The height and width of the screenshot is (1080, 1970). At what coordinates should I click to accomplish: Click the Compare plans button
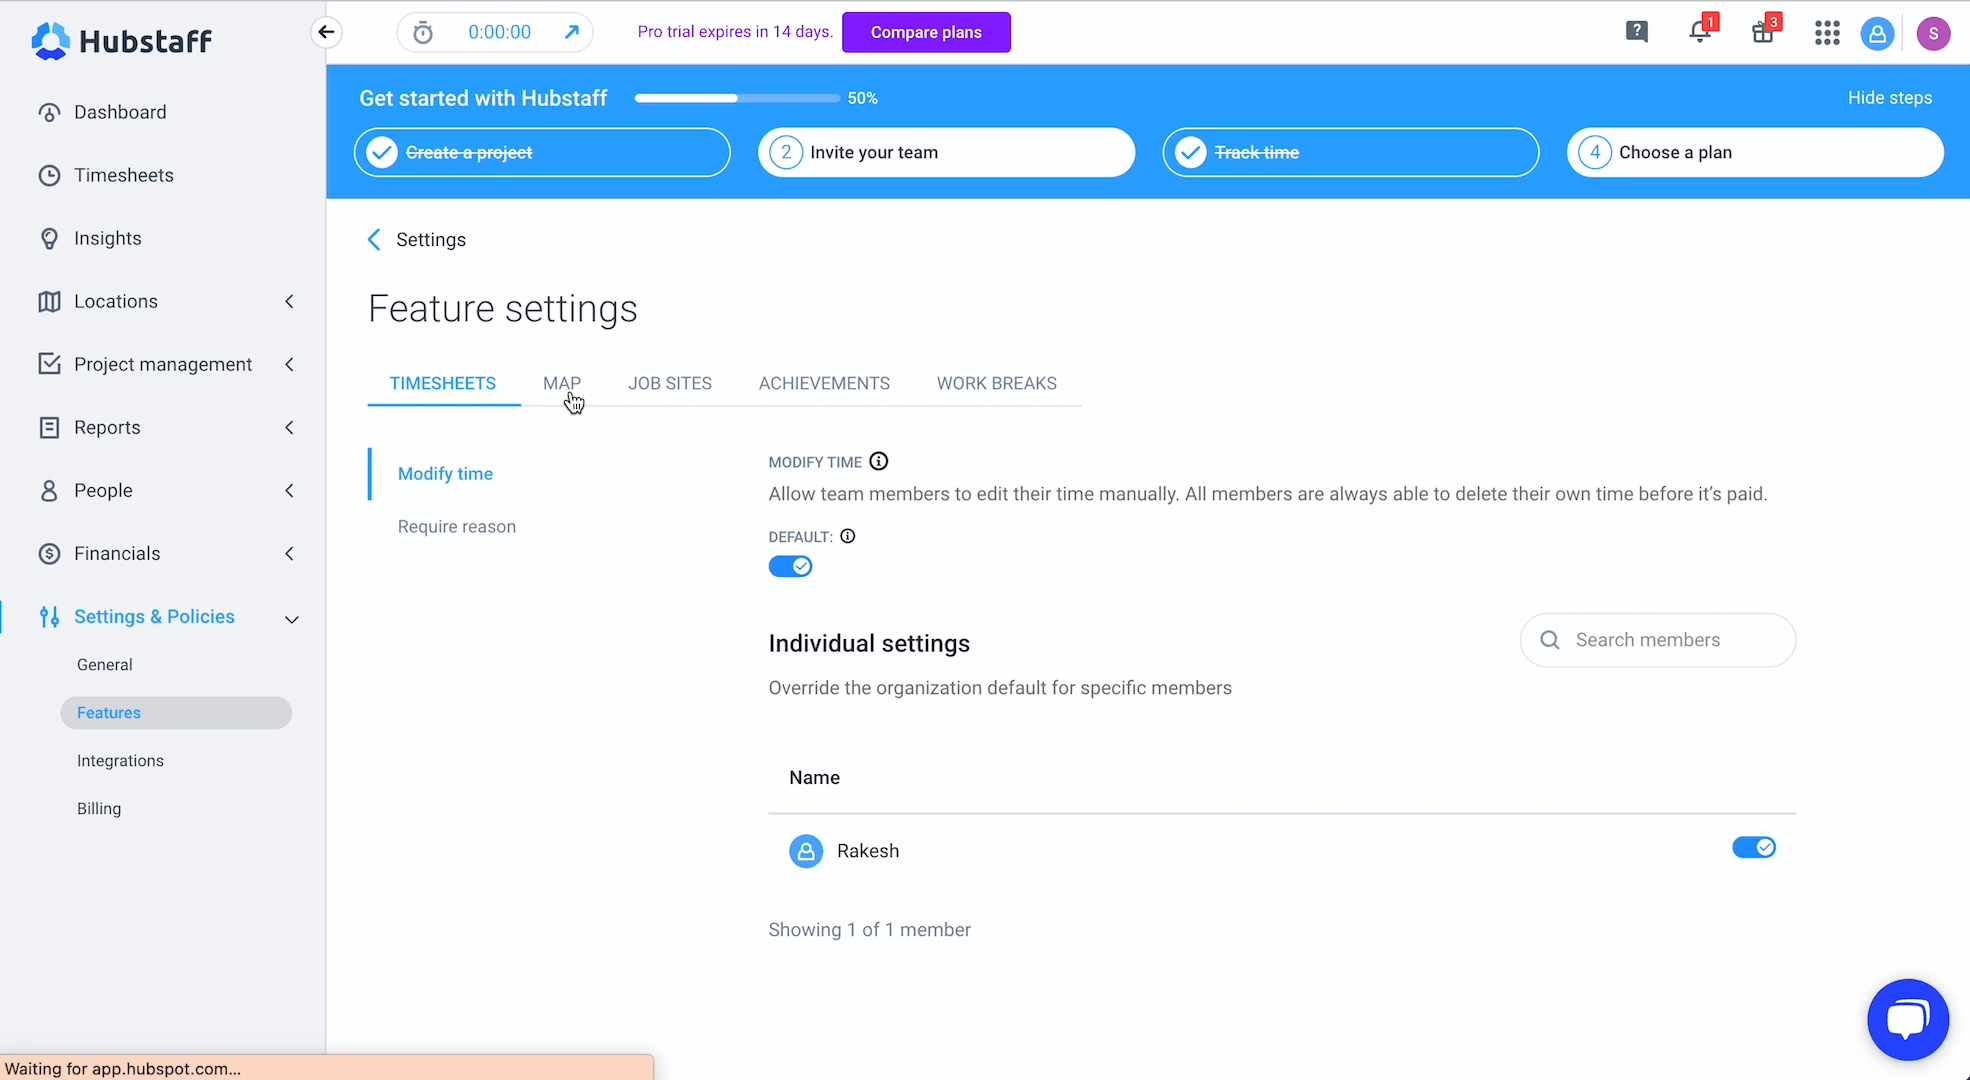tap(926, 32)
